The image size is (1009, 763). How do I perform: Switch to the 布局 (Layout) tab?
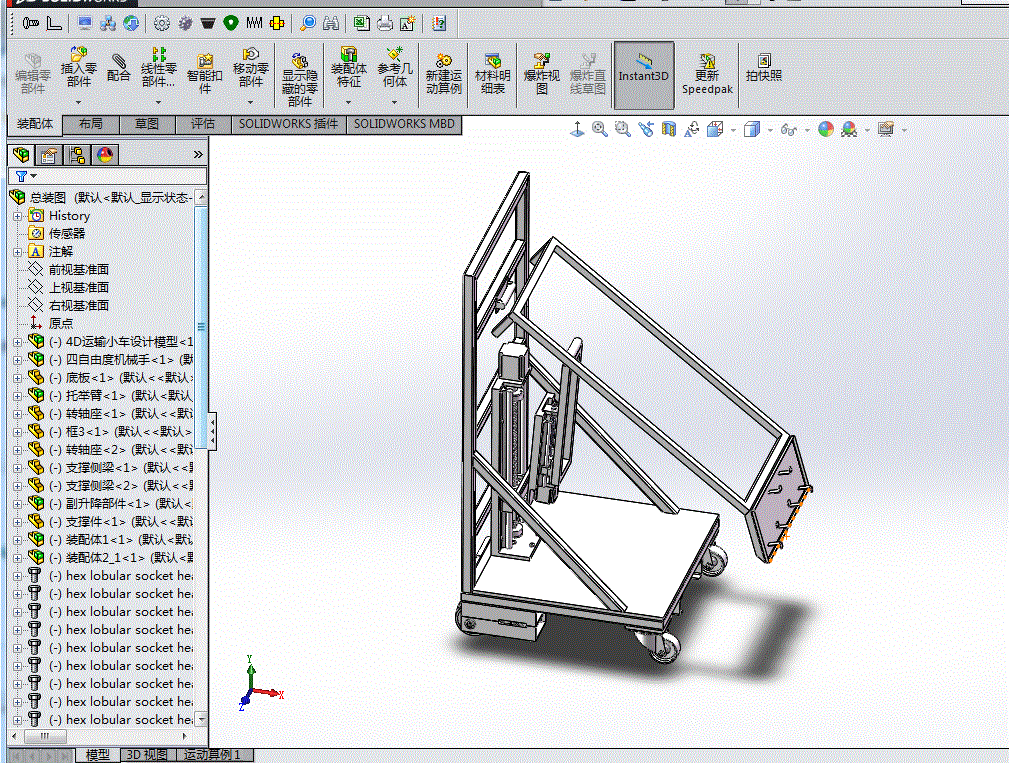pos(91,124)
